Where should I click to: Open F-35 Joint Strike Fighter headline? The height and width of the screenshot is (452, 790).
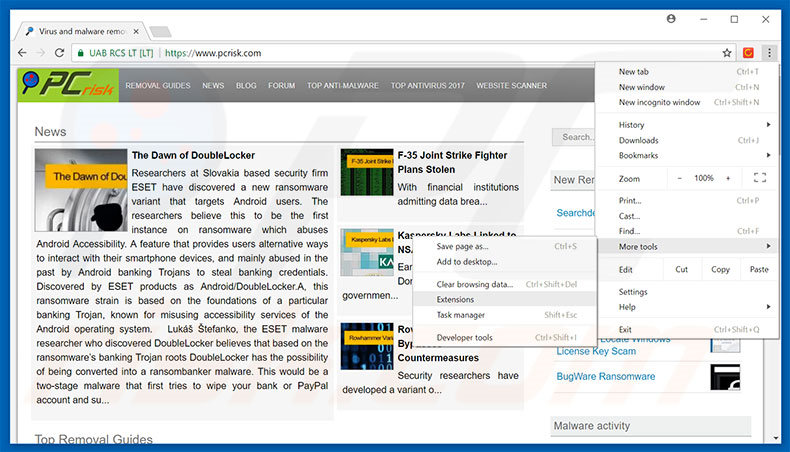(x=452, y=162)
